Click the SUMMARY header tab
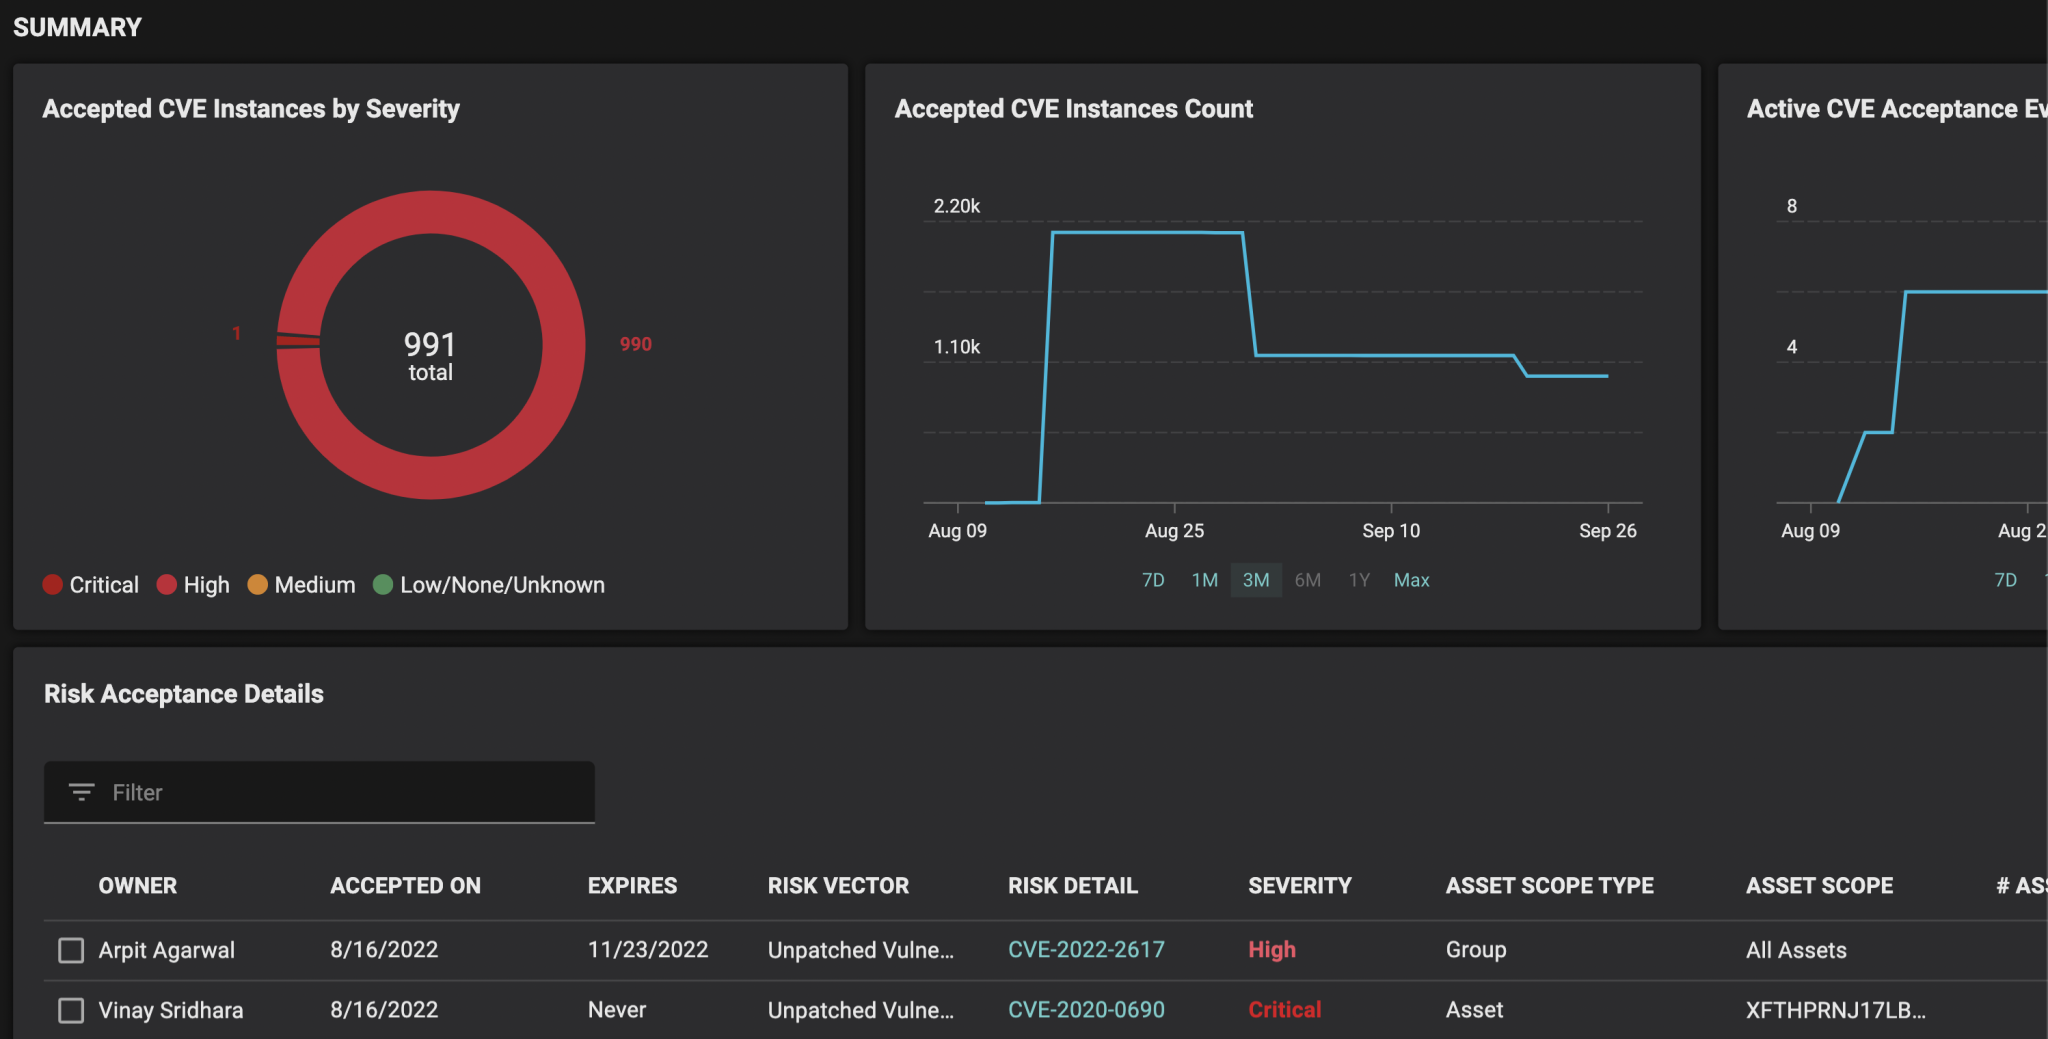The image size is (2048, 1039). point(77,27)
